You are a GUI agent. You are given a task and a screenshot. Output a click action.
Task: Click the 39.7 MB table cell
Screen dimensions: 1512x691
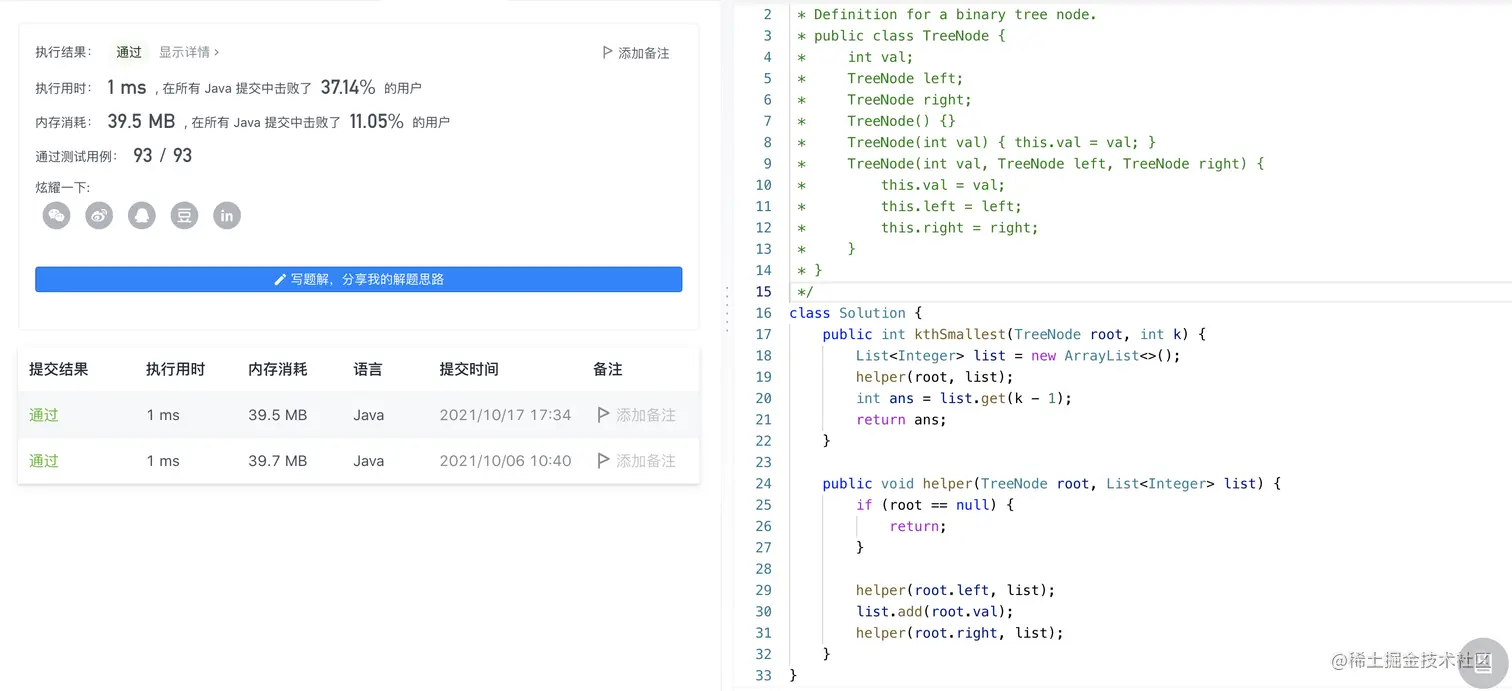coord(278,461)
